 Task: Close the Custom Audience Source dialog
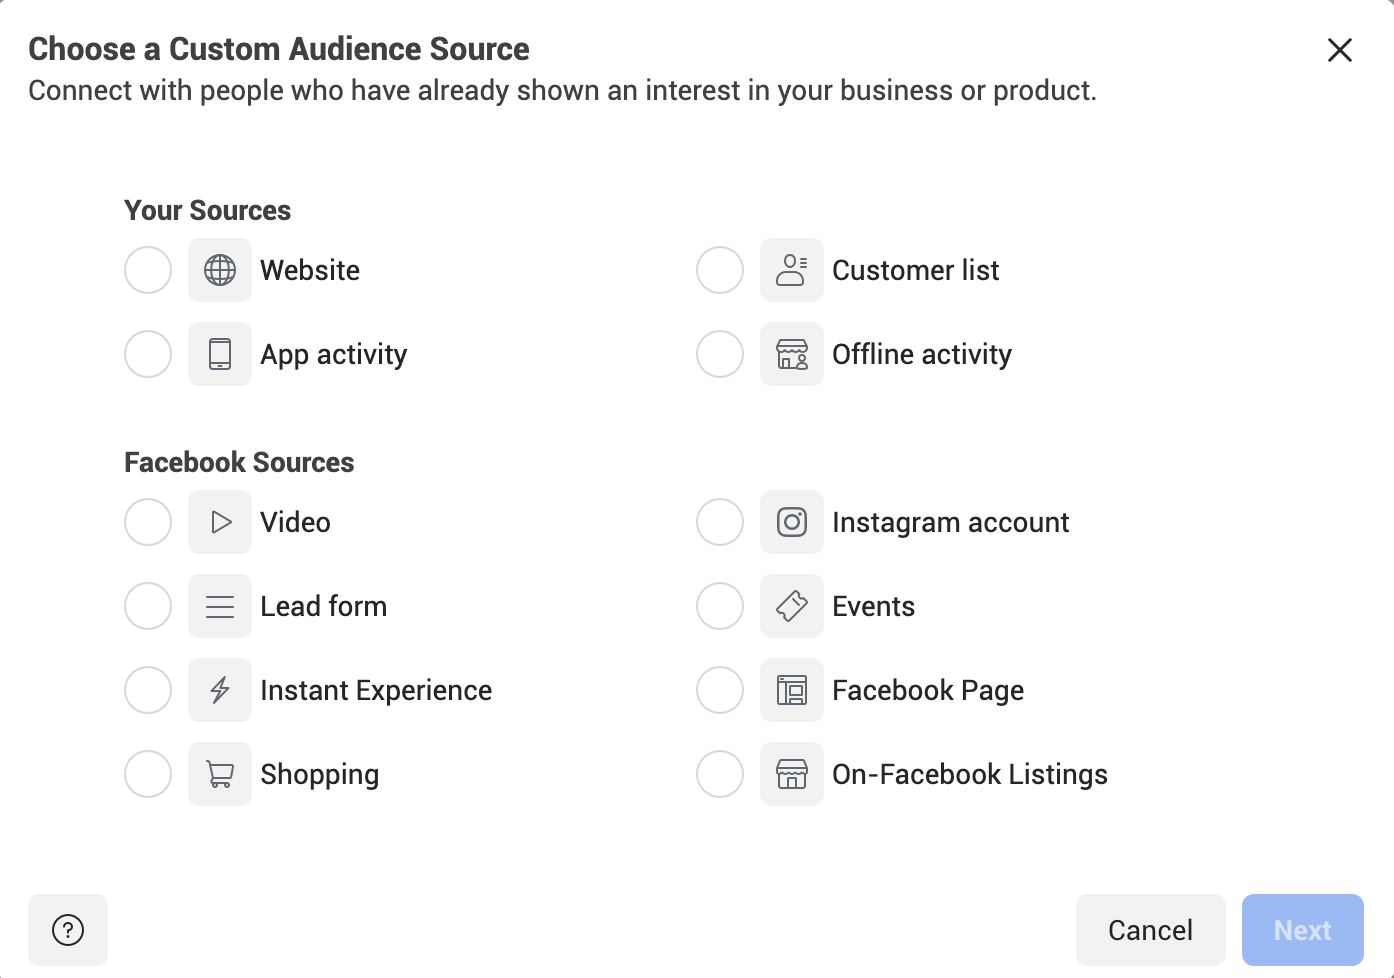tap(1340, 50)
